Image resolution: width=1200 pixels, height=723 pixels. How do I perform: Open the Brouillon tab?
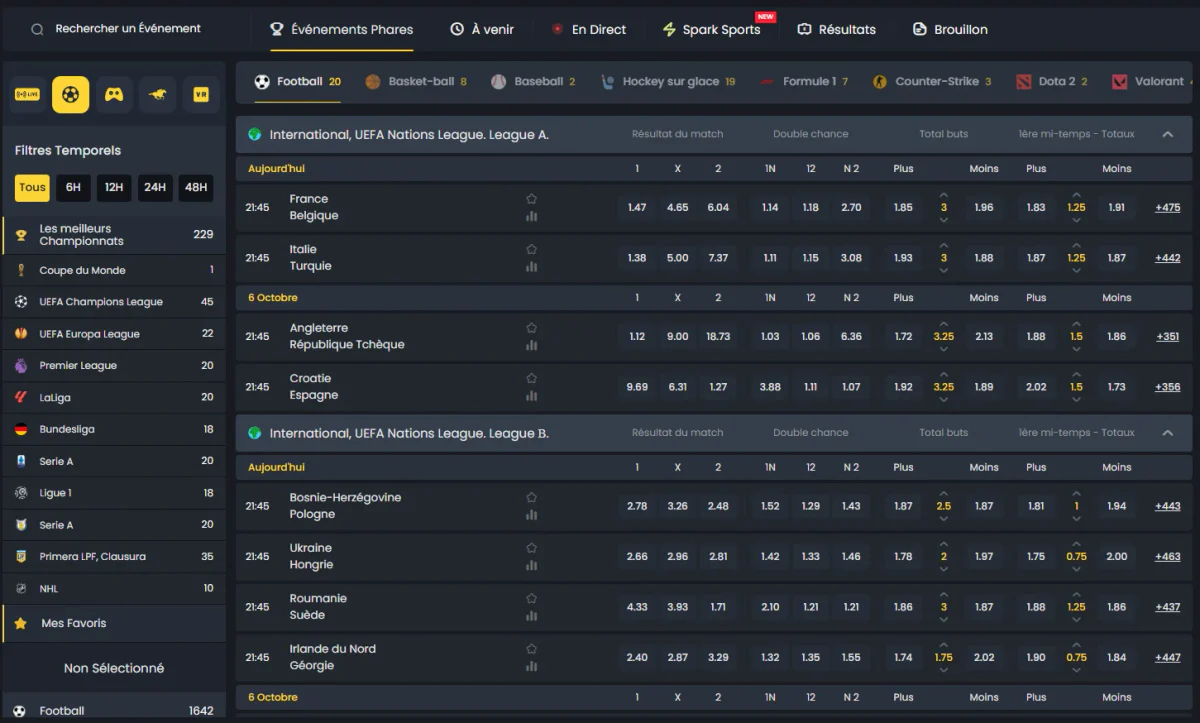click(950, 29)
